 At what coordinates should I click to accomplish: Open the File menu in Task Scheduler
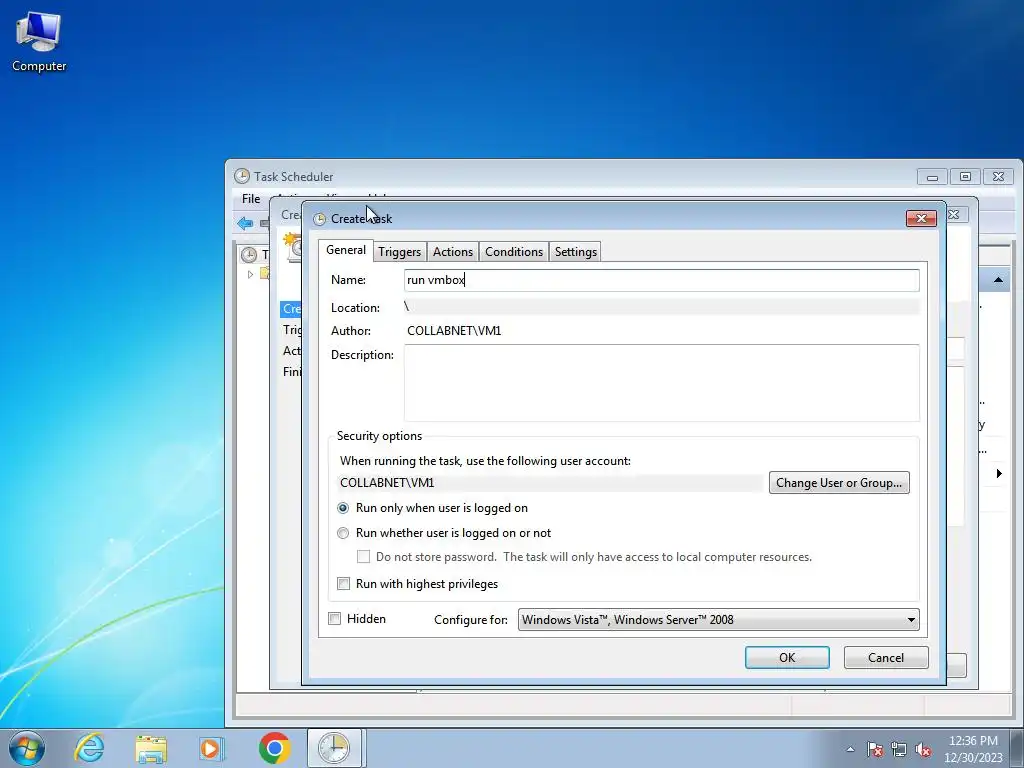[x=251, y=199]
